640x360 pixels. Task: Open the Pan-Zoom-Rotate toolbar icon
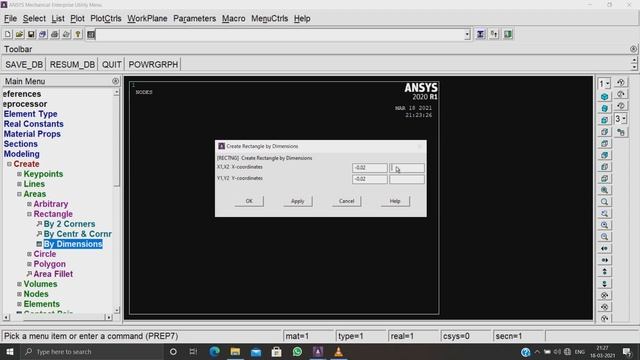pos(42,34)
